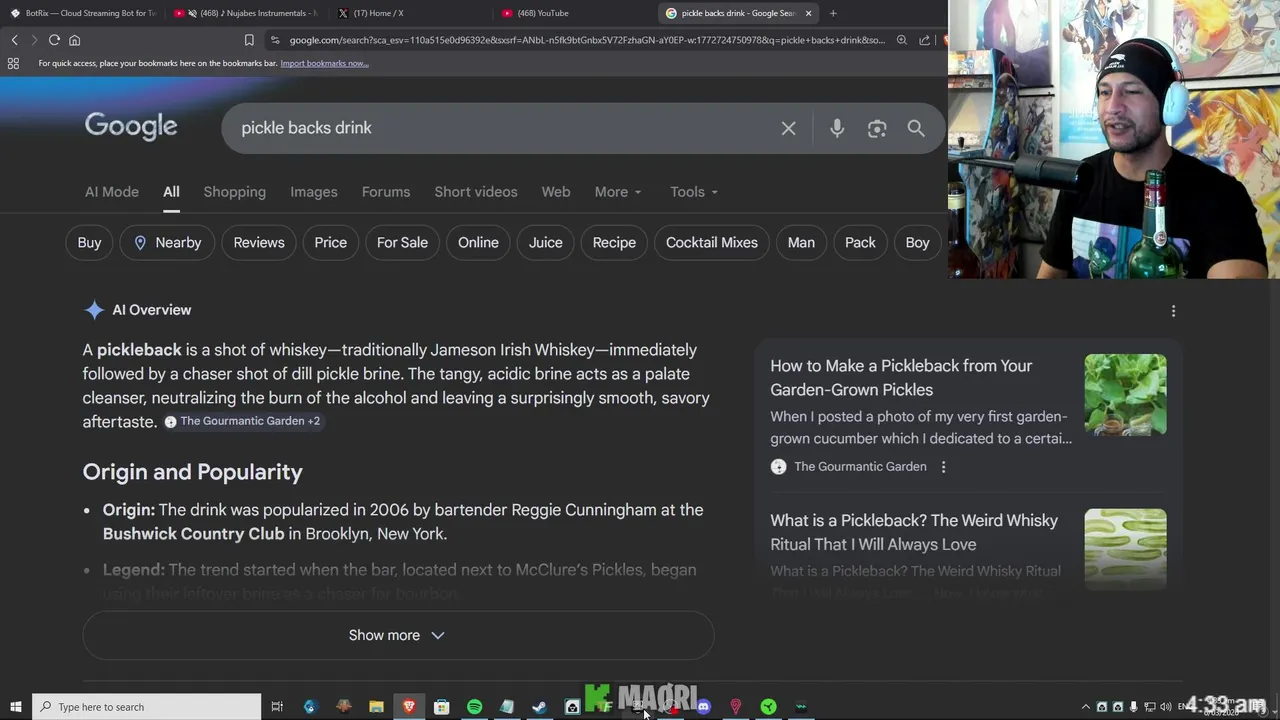Click the Man filter chip
1280x720 pixels.
click(801, 243)
